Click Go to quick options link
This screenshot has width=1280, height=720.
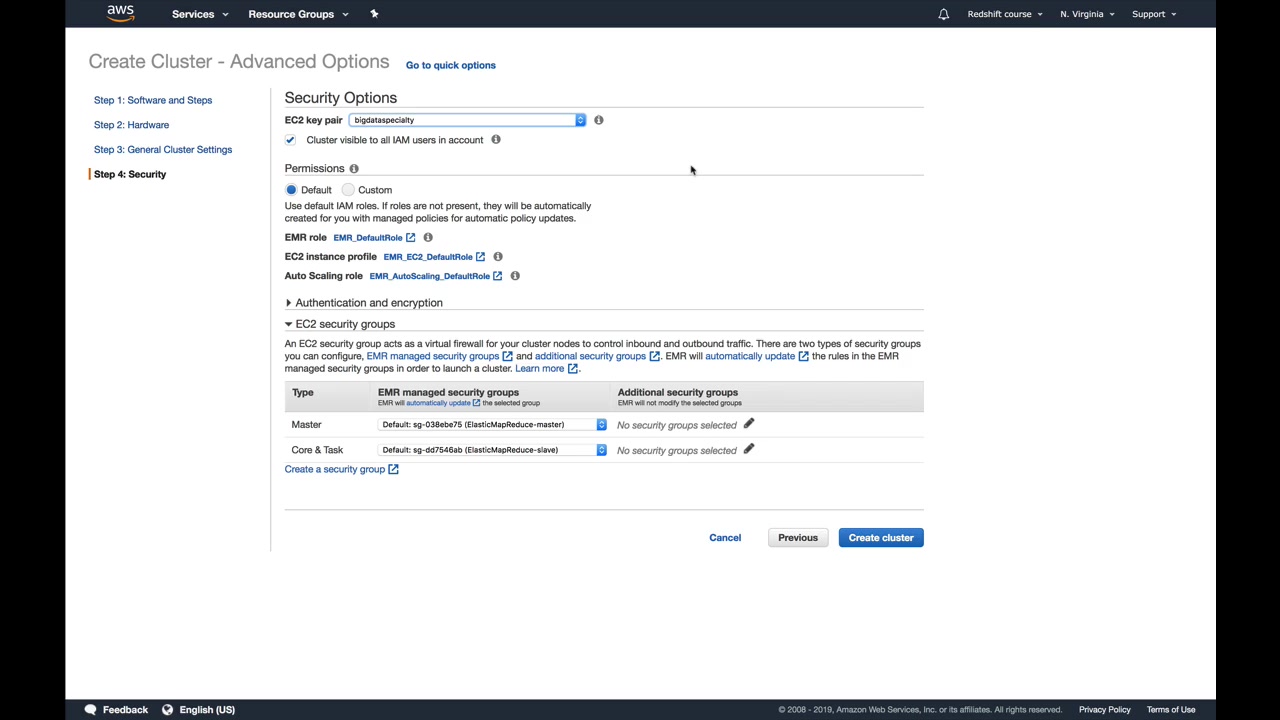coord(451,65)
